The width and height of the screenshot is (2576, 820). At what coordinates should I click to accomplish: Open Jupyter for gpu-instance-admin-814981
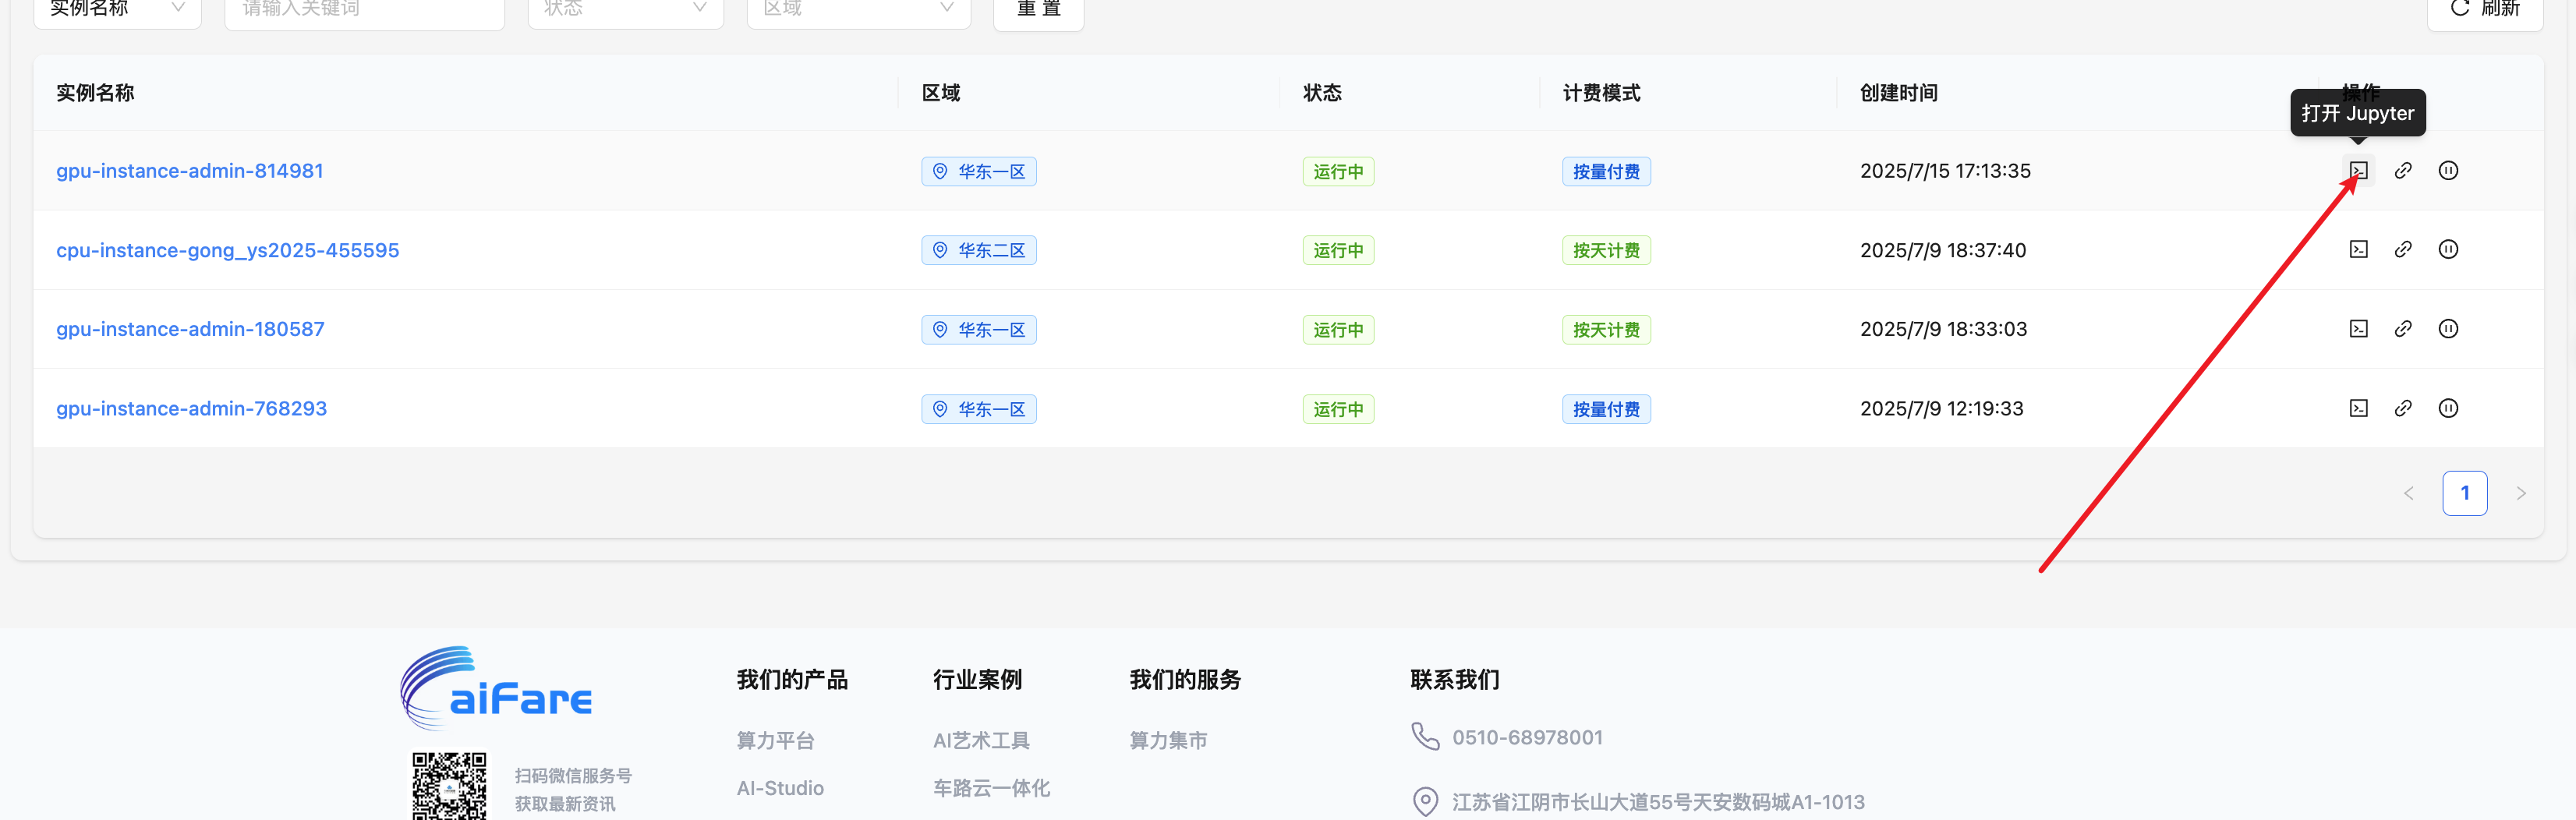coord(2359,170)
